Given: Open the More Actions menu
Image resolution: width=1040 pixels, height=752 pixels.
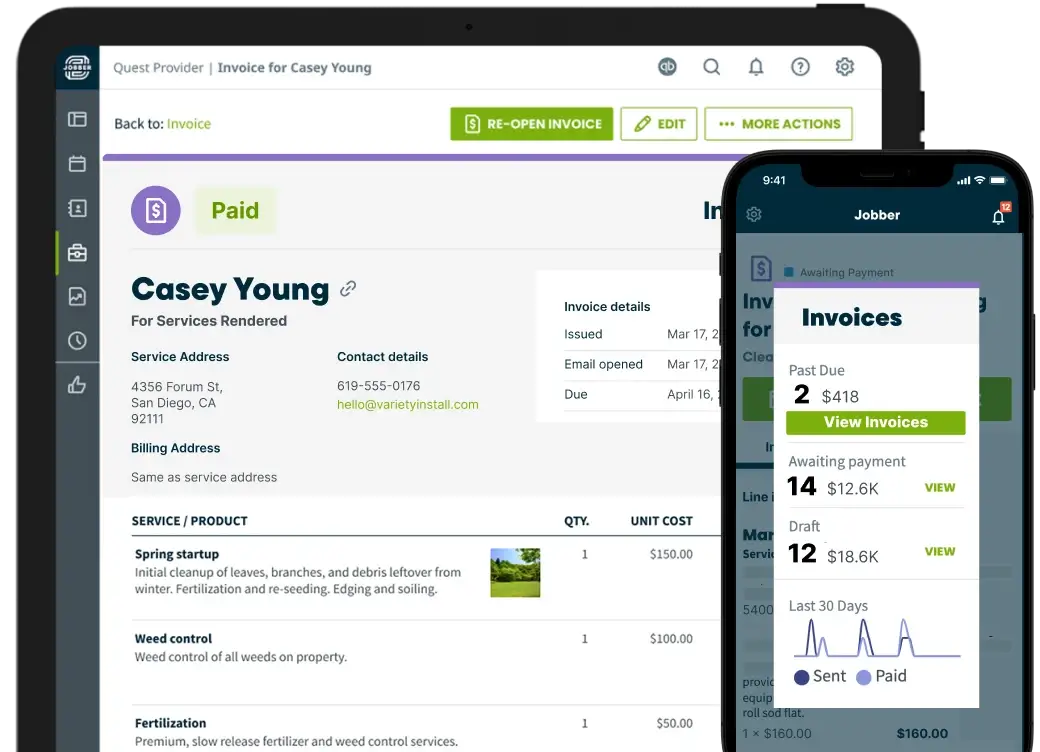Looking at the screenshot, I should 779,124.
